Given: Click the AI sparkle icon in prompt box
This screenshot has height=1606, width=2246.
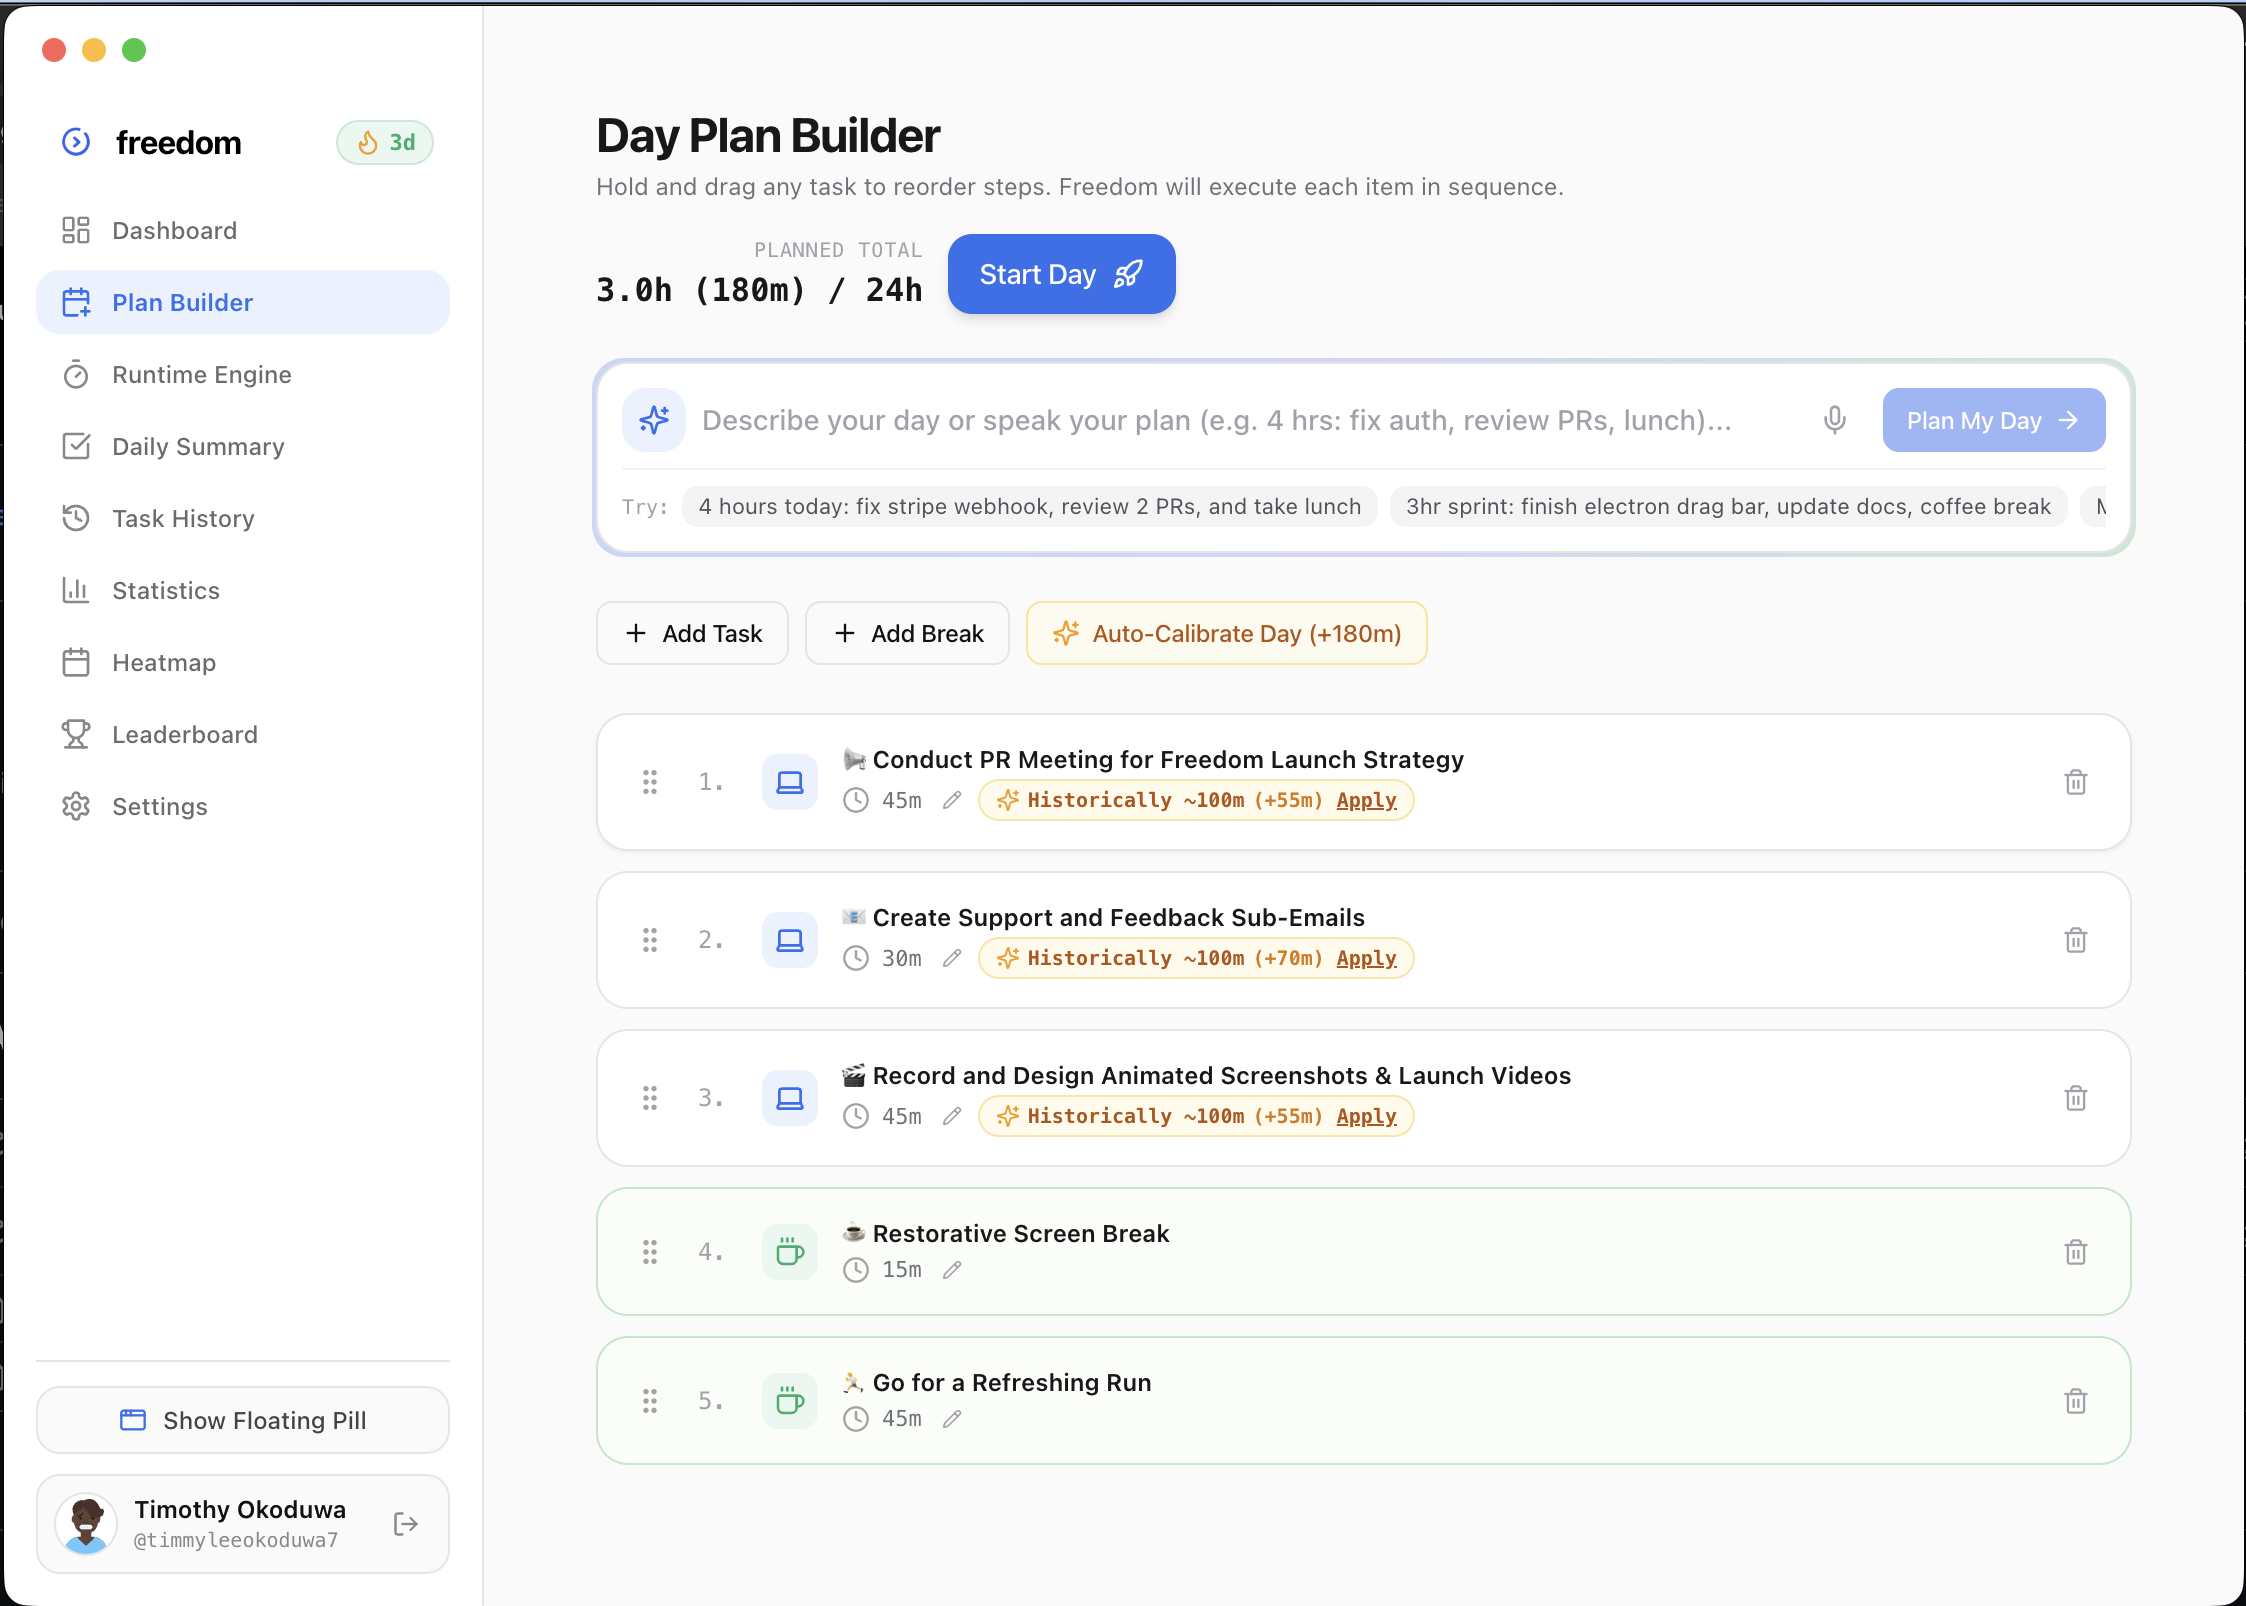Looking at the screenshot, I should pyautogui.click(x=654, y=420).
